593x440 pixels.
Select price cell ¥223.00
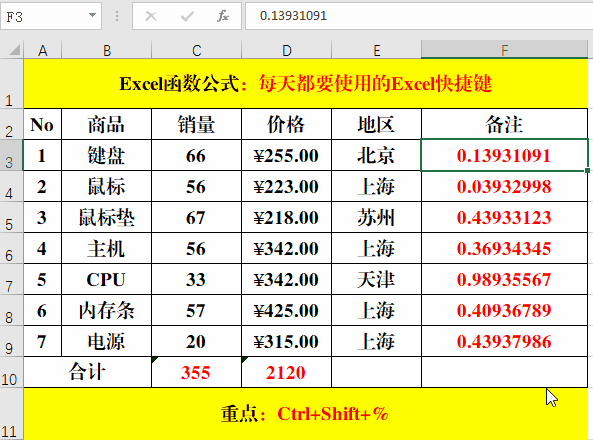(x=287, y=186)
